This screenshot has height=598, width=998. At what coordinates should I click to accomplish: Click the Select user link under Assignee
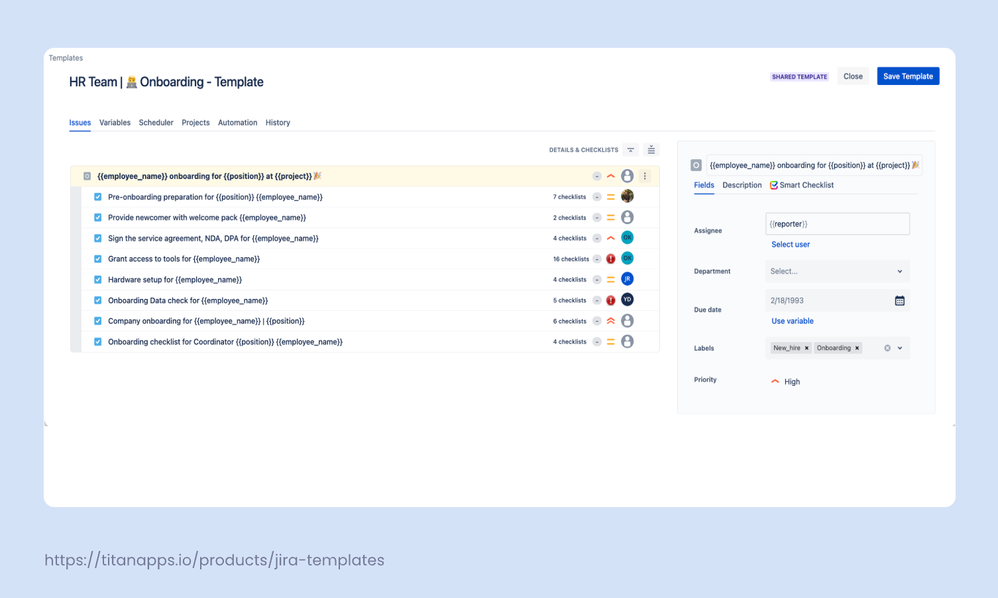click(x=791, y=244)
